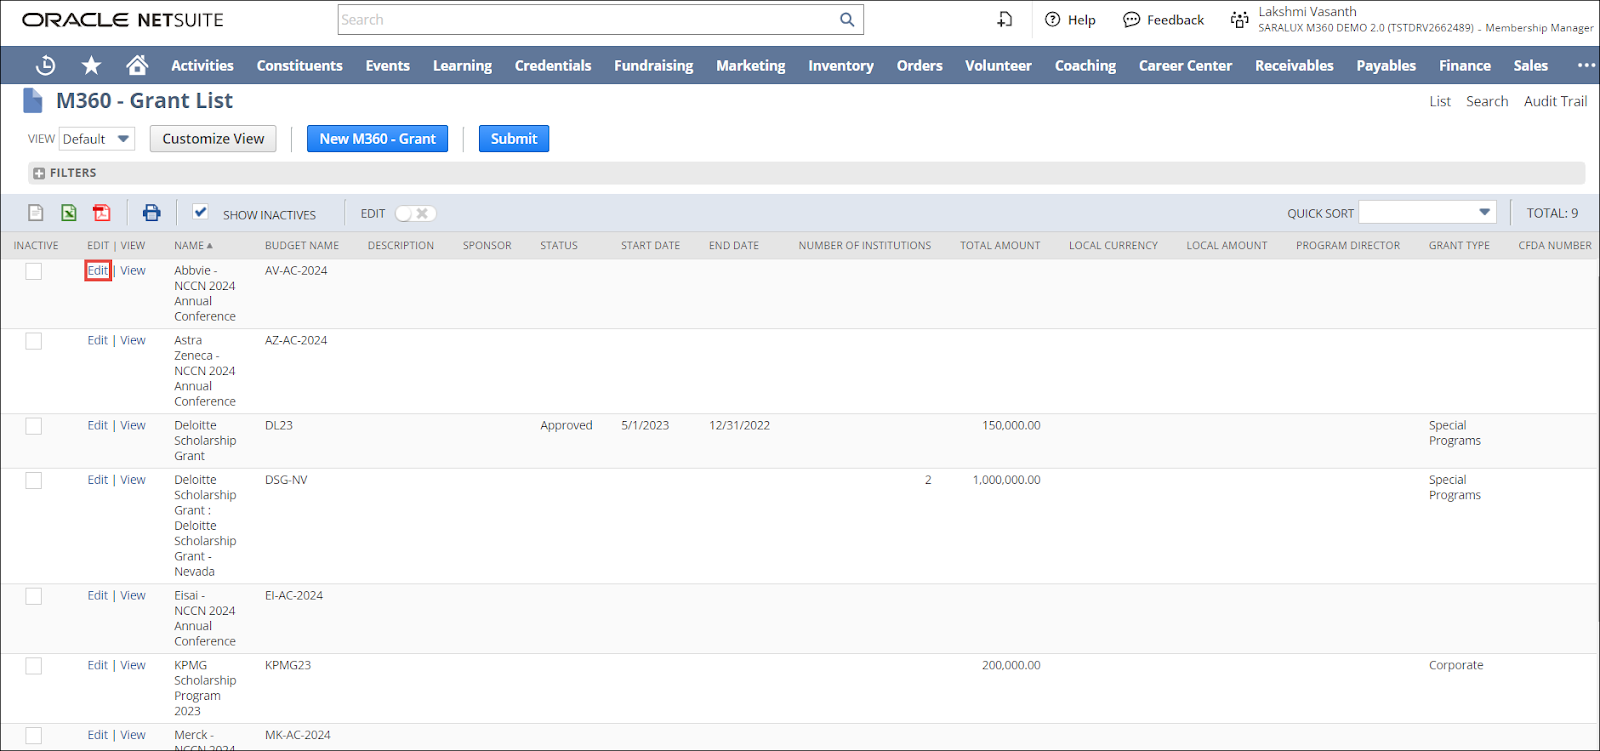The height and width of the screenshot is (751, 1600).
Task: Click into the global Search field
Action: click(x=588, y=20)
